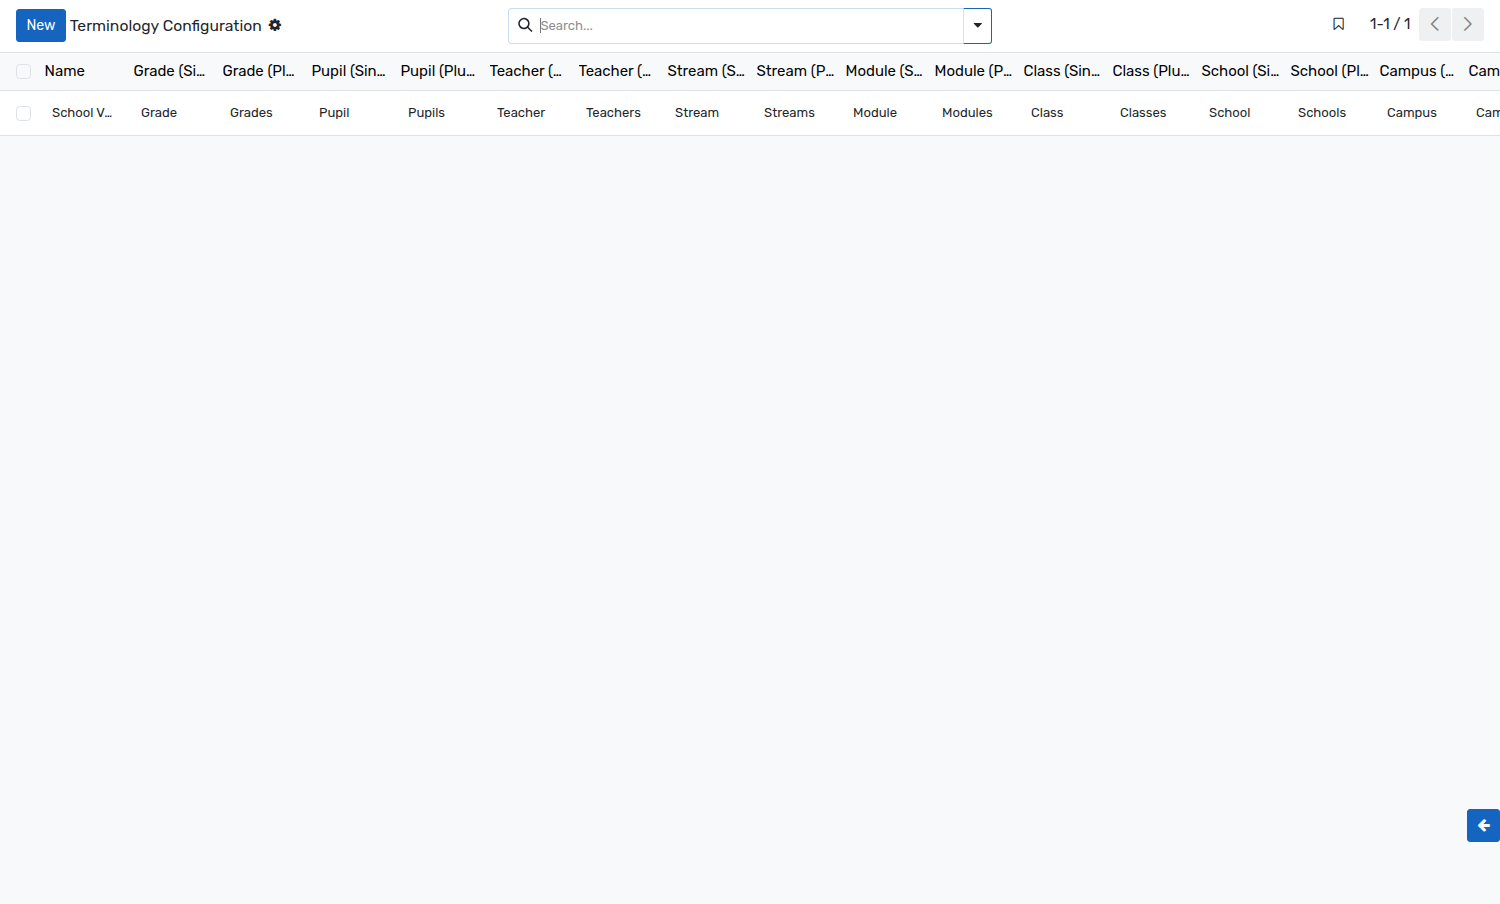Screen dimensions: 1500x904
Task: Sort by School (Pl... column header
Action: click(x=1329, y=71)
